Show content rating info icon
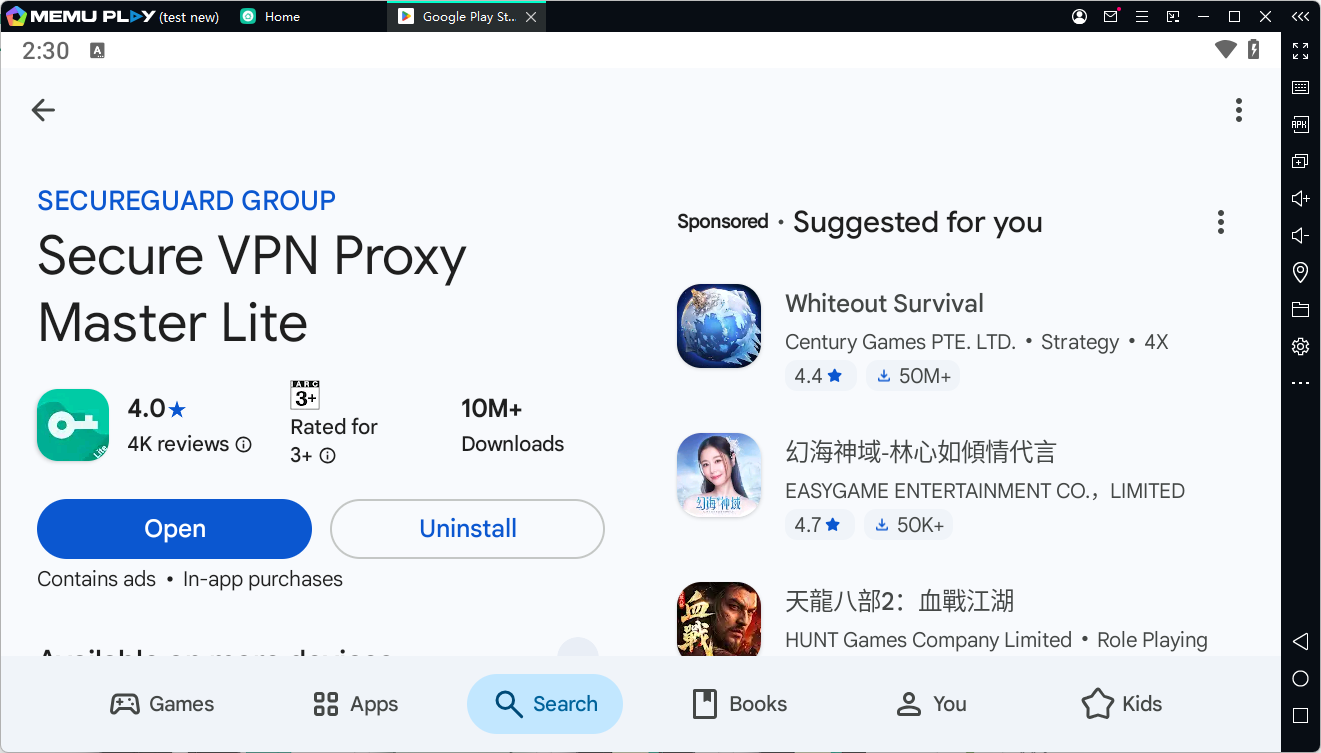Viewport: 1321px width, 753px height. (327, 456)
